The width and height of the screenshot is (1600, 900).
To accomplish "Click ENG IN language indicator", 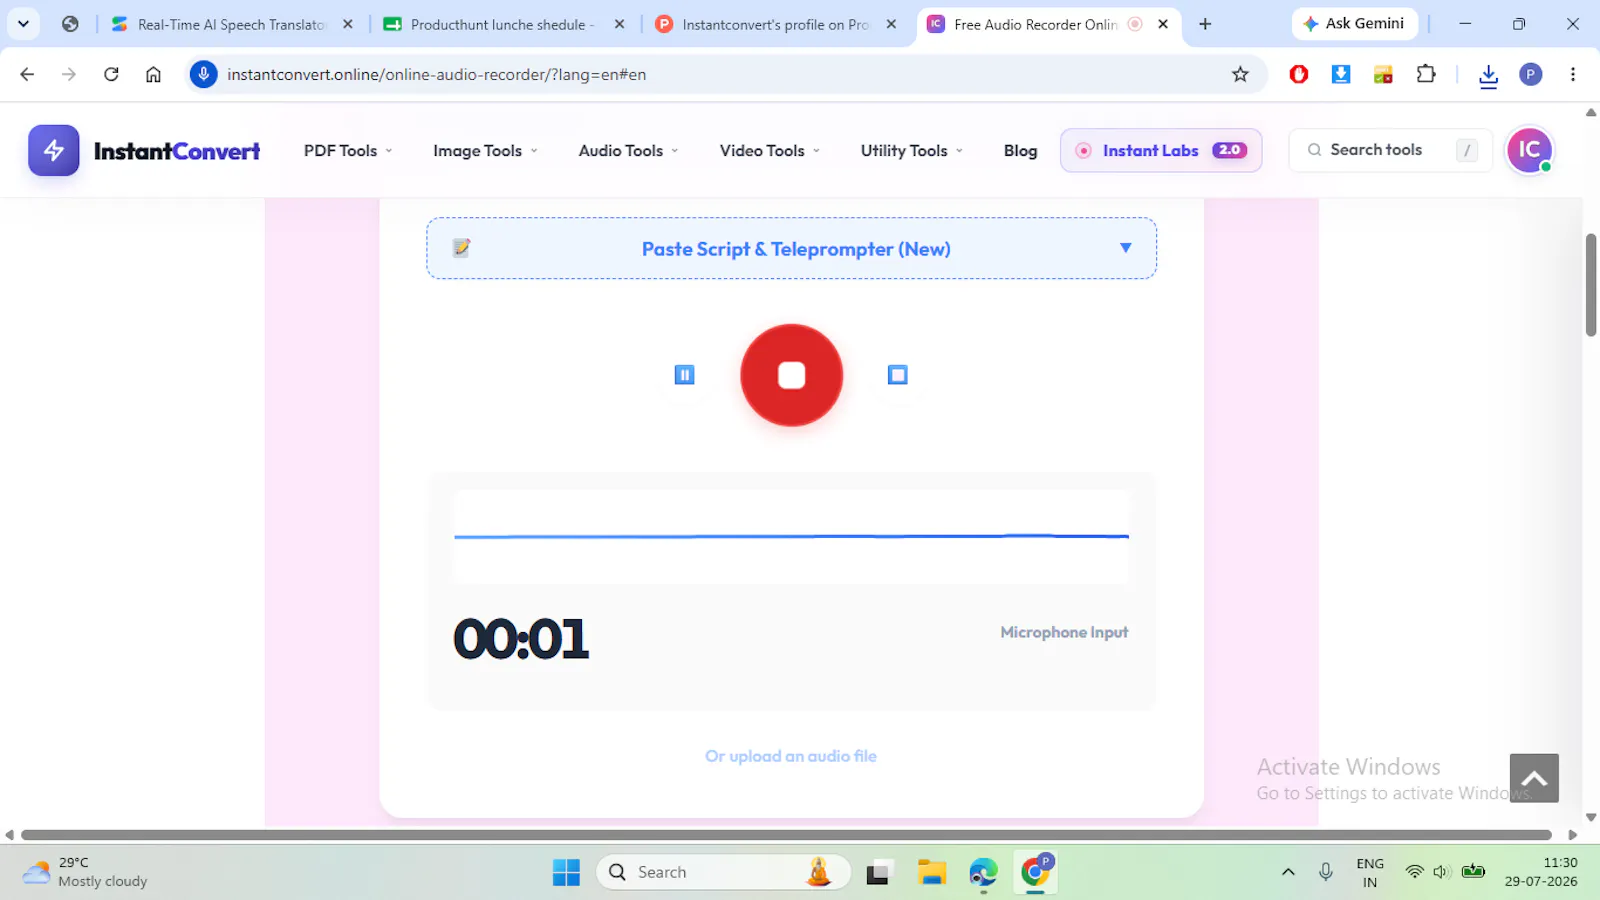I will click(1370, 872).
